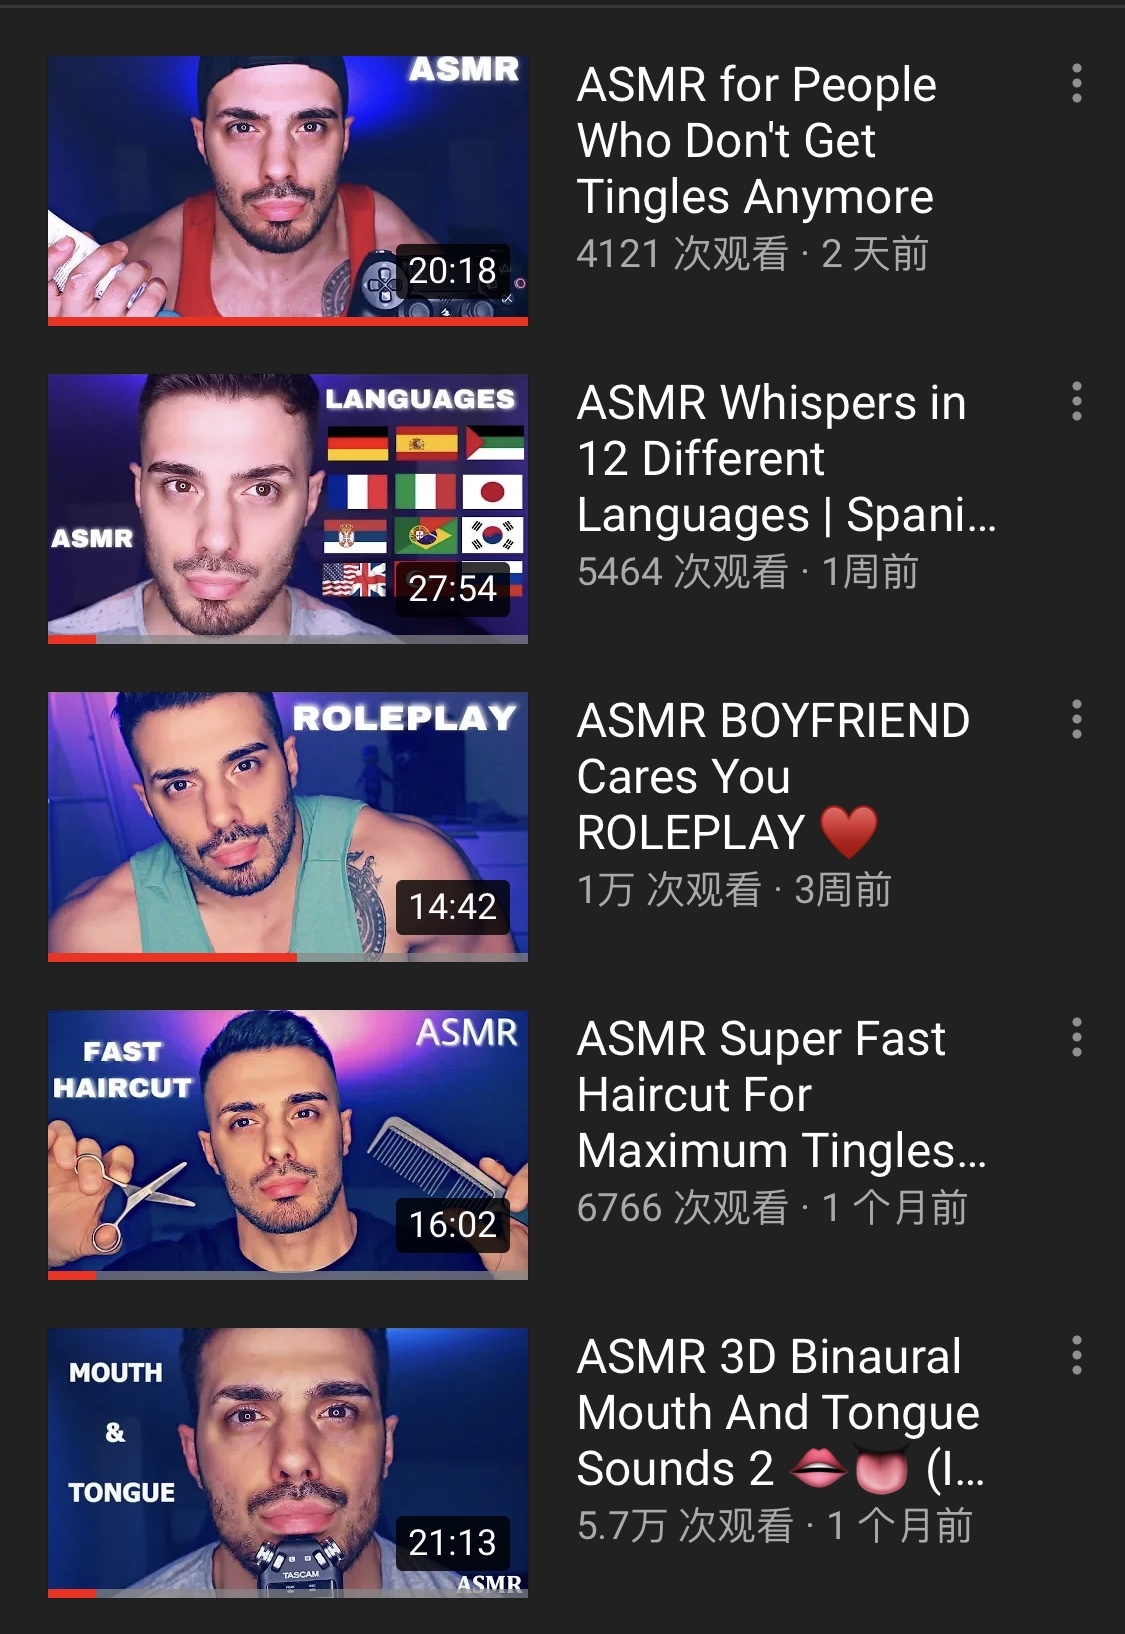This screenshot has height=1634, width=1125.
Task: Open more options for Mouth And Tongue Sounds video
Action: click(x=1076, y=1355)
